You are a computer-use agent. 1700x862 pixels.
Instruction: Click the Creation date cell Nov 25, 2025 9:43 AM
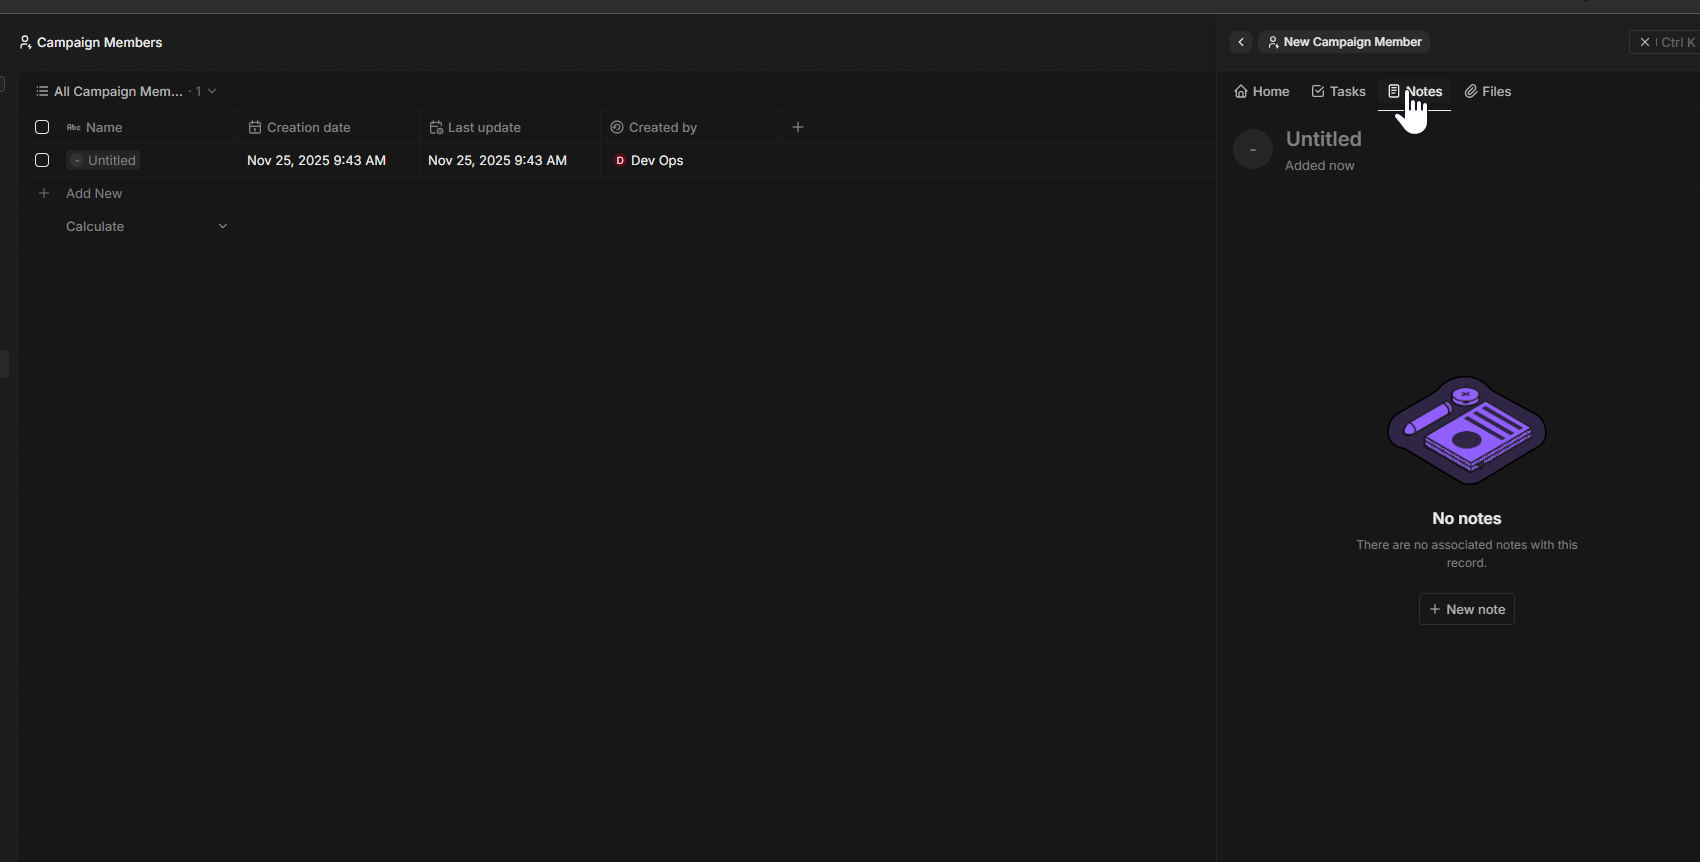[329, 160]
